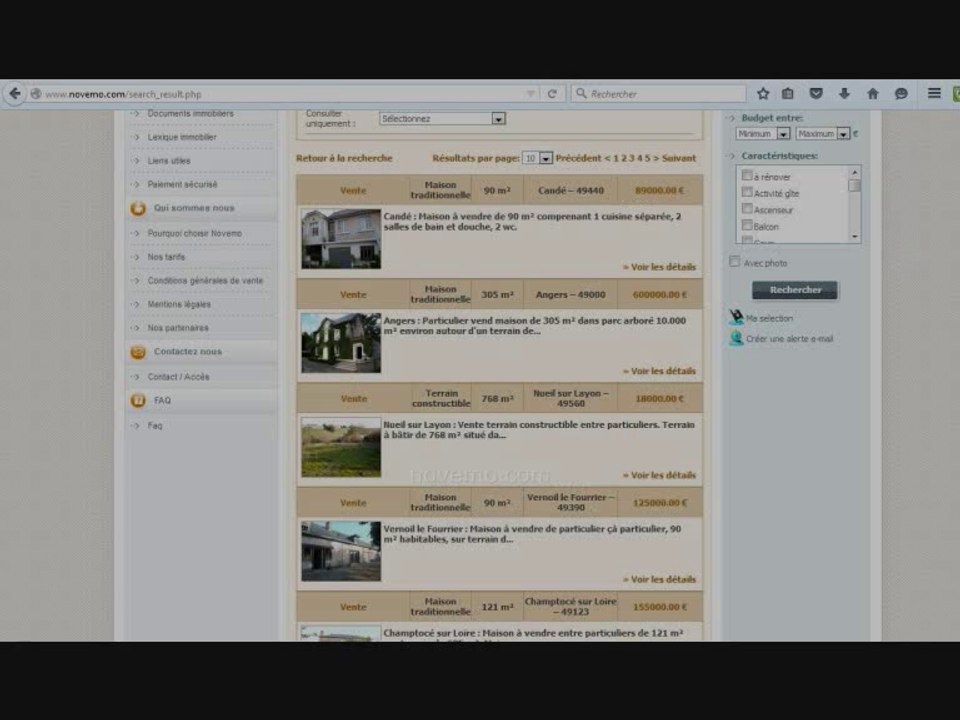
Task: Click the 768 m² surface cell
Action: click(497, 399)
